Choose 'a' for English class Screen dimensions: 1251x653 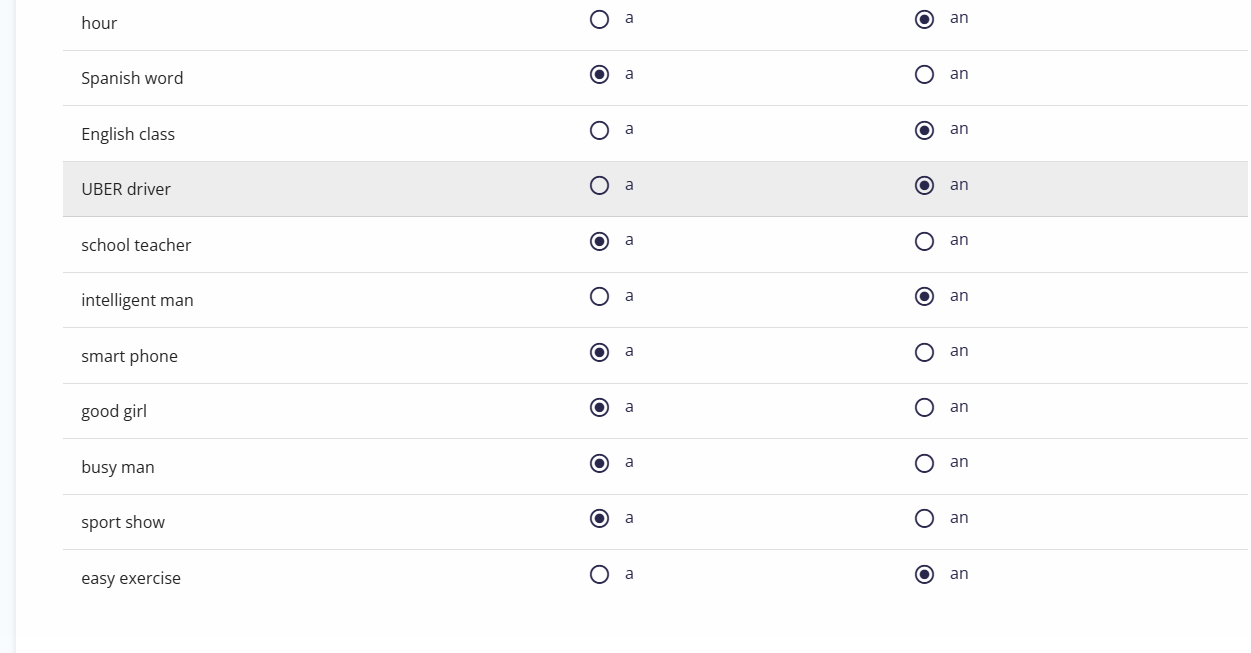599,130
